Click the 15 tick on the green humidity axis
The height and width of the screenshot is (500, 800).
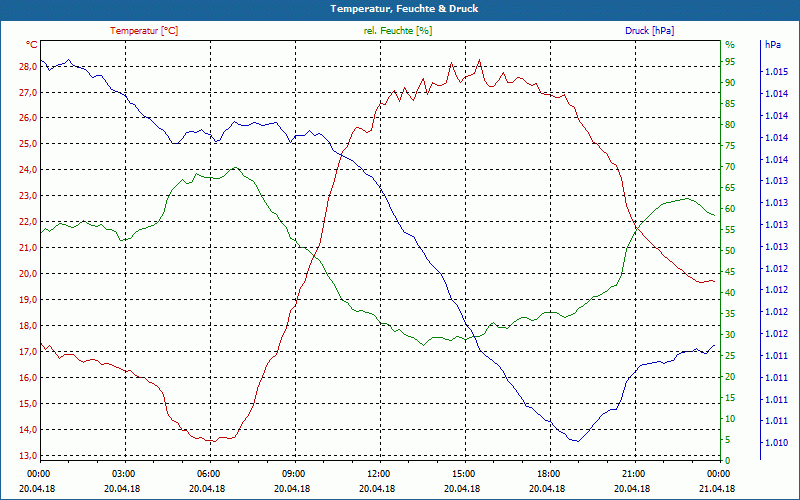pyautogui.click(x=730, y=398)
